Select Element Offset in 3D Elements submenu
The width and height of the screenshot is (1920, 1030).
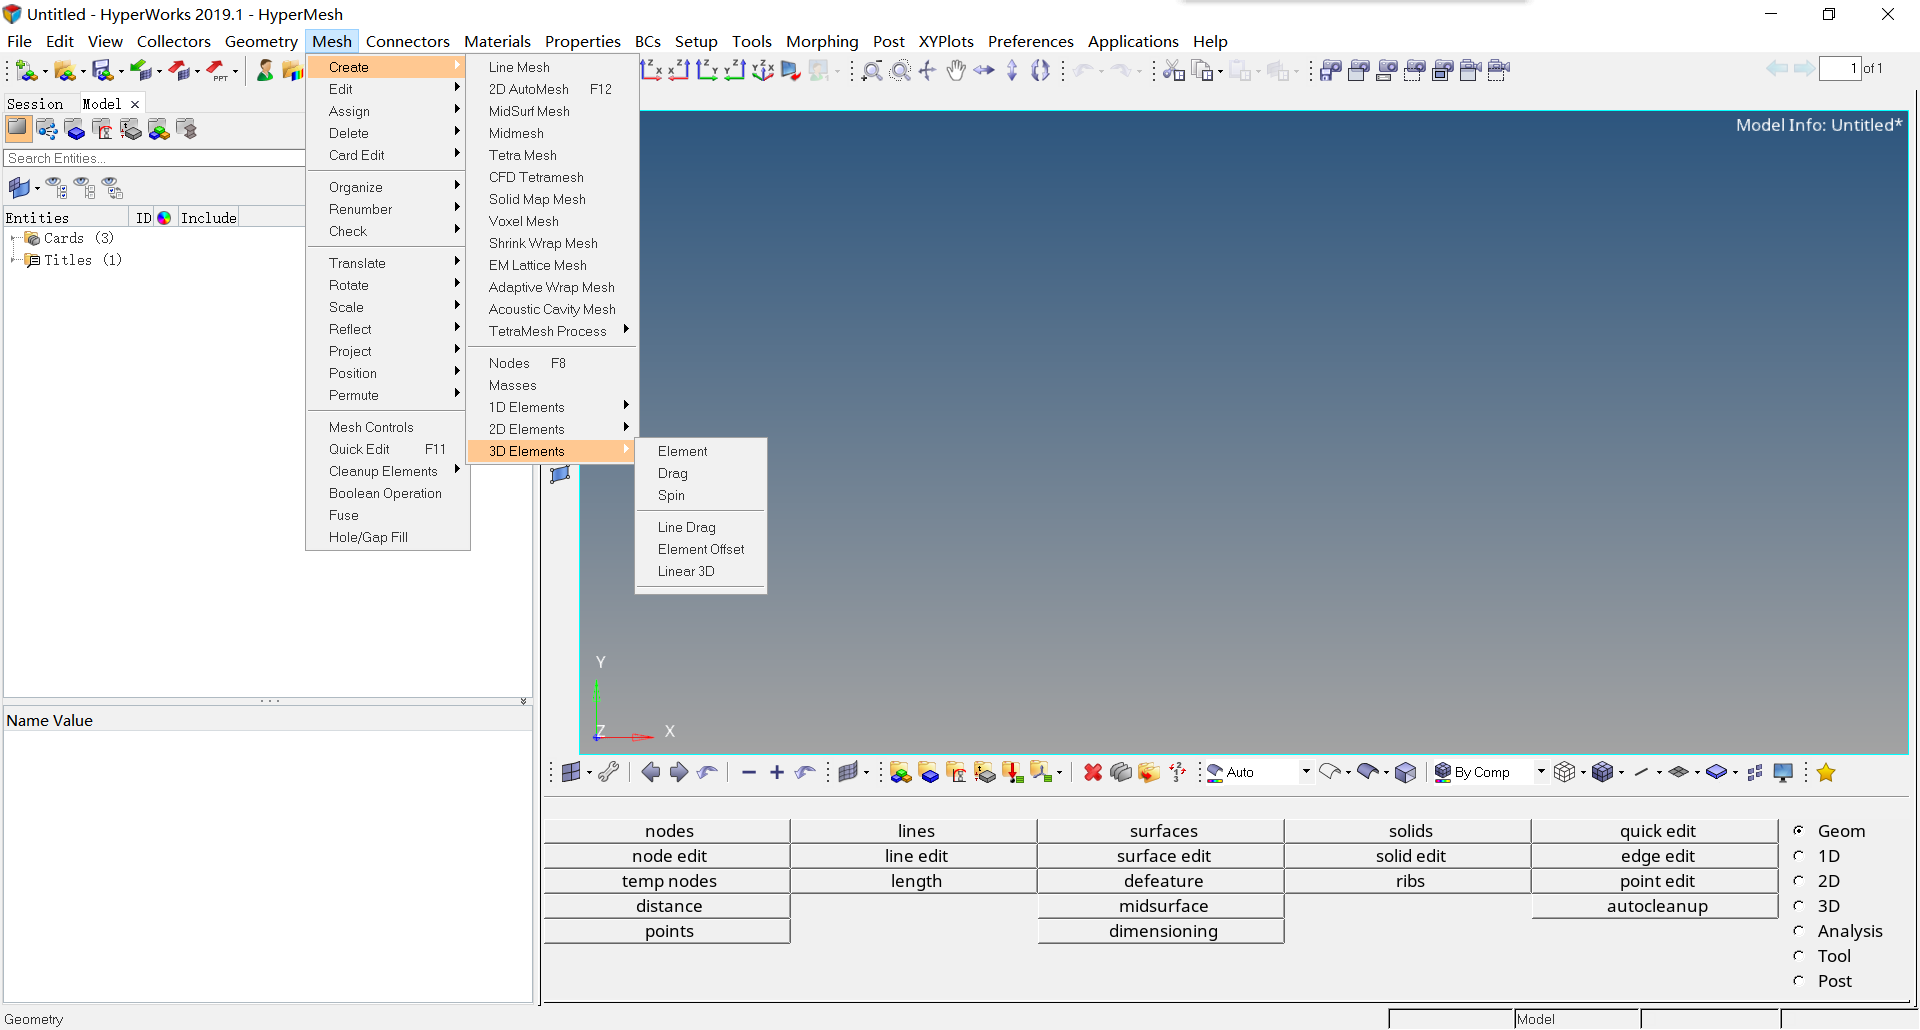click(x=700, y=549)
